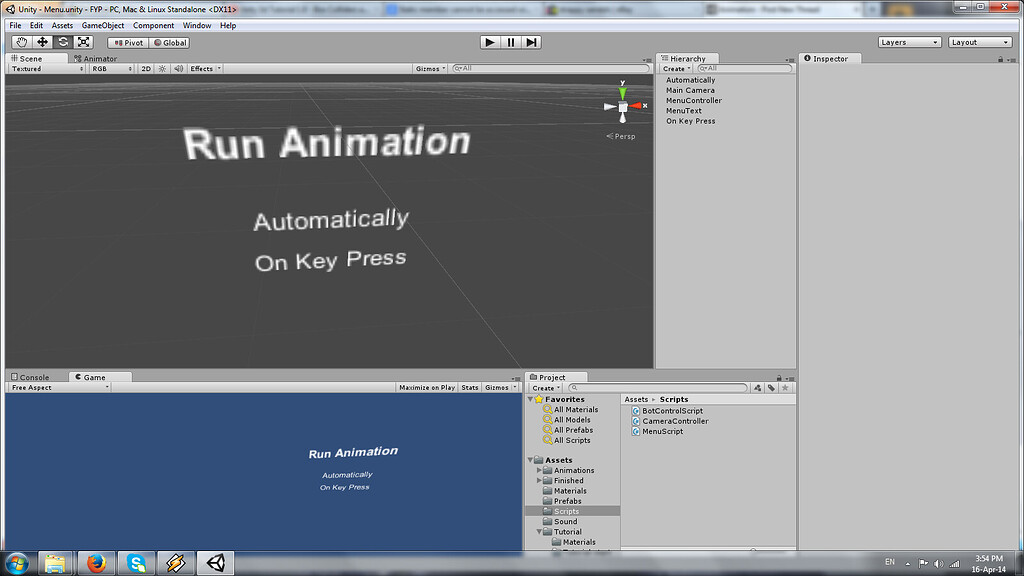1024x576 pixels.
Task: Select the Move tool
Action: pos(41,41)
